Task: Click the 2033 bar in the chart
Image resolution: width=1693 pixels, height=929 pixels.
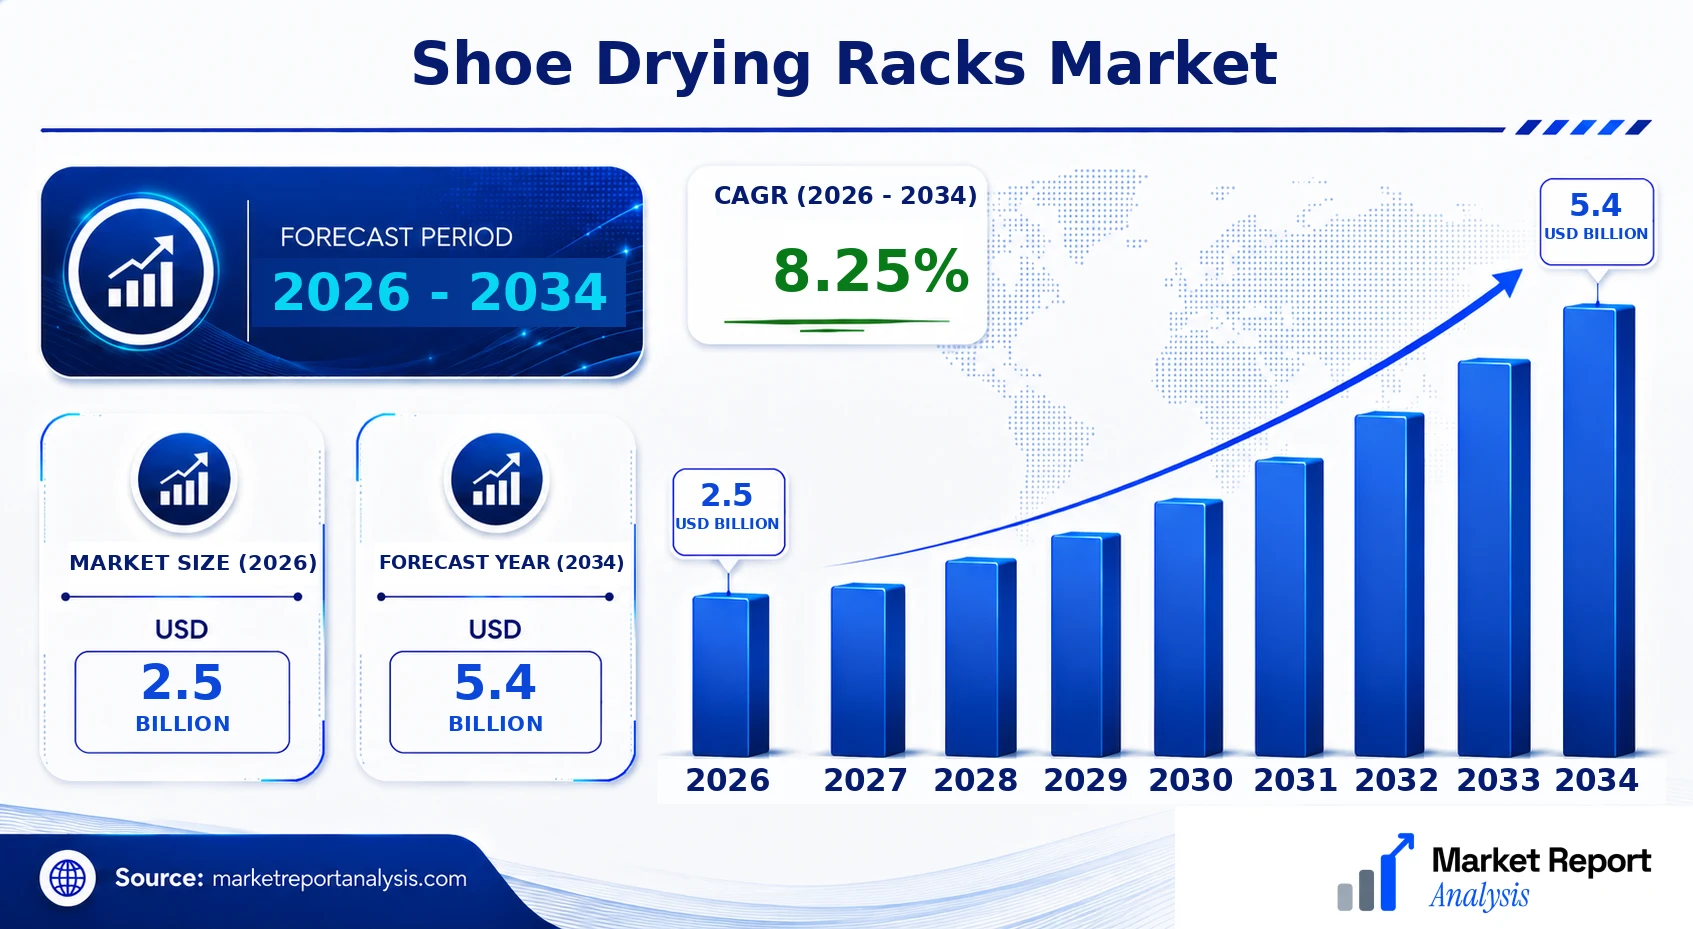Action: click(1494, 557)
